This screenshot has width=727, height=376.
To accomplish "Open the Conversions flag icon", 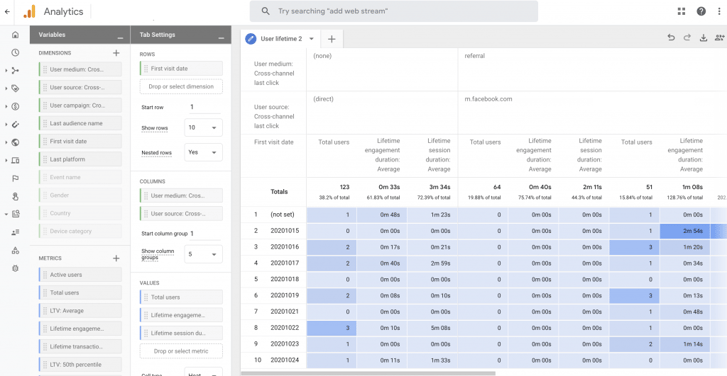I will pos(15,178).
